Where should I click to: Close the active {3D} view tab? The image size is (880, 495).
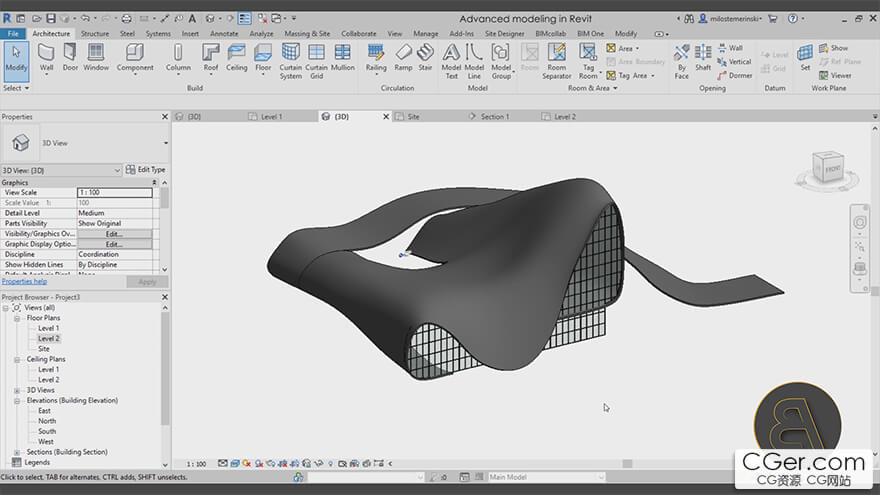click(x=386, y=117)
